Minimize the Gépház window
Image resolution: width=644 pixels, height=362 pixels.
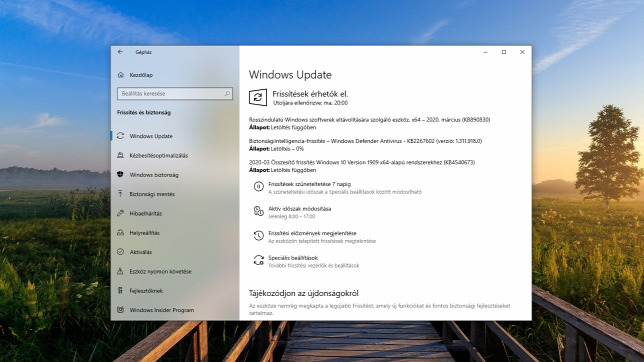click(x=485, y=52)
